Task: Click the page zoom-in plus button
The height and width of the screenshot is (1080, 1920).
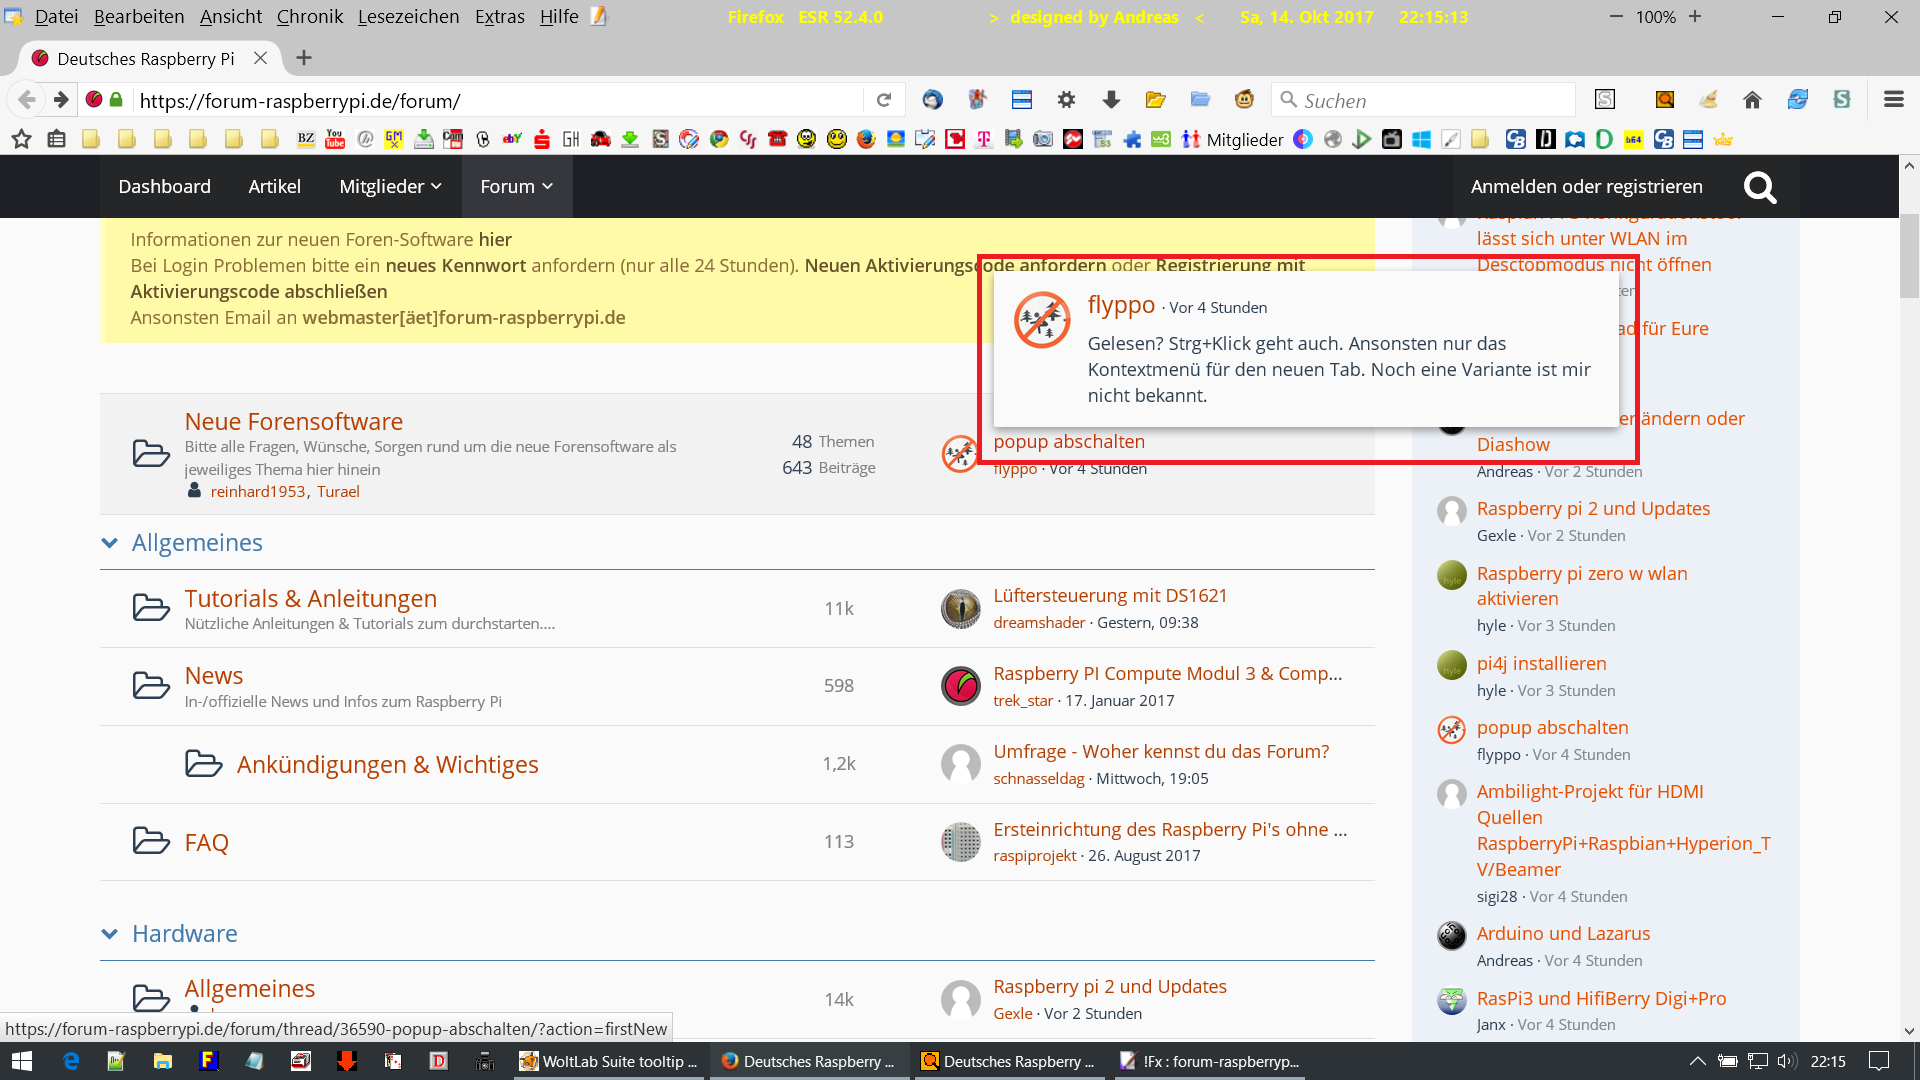Action: 1695,17
